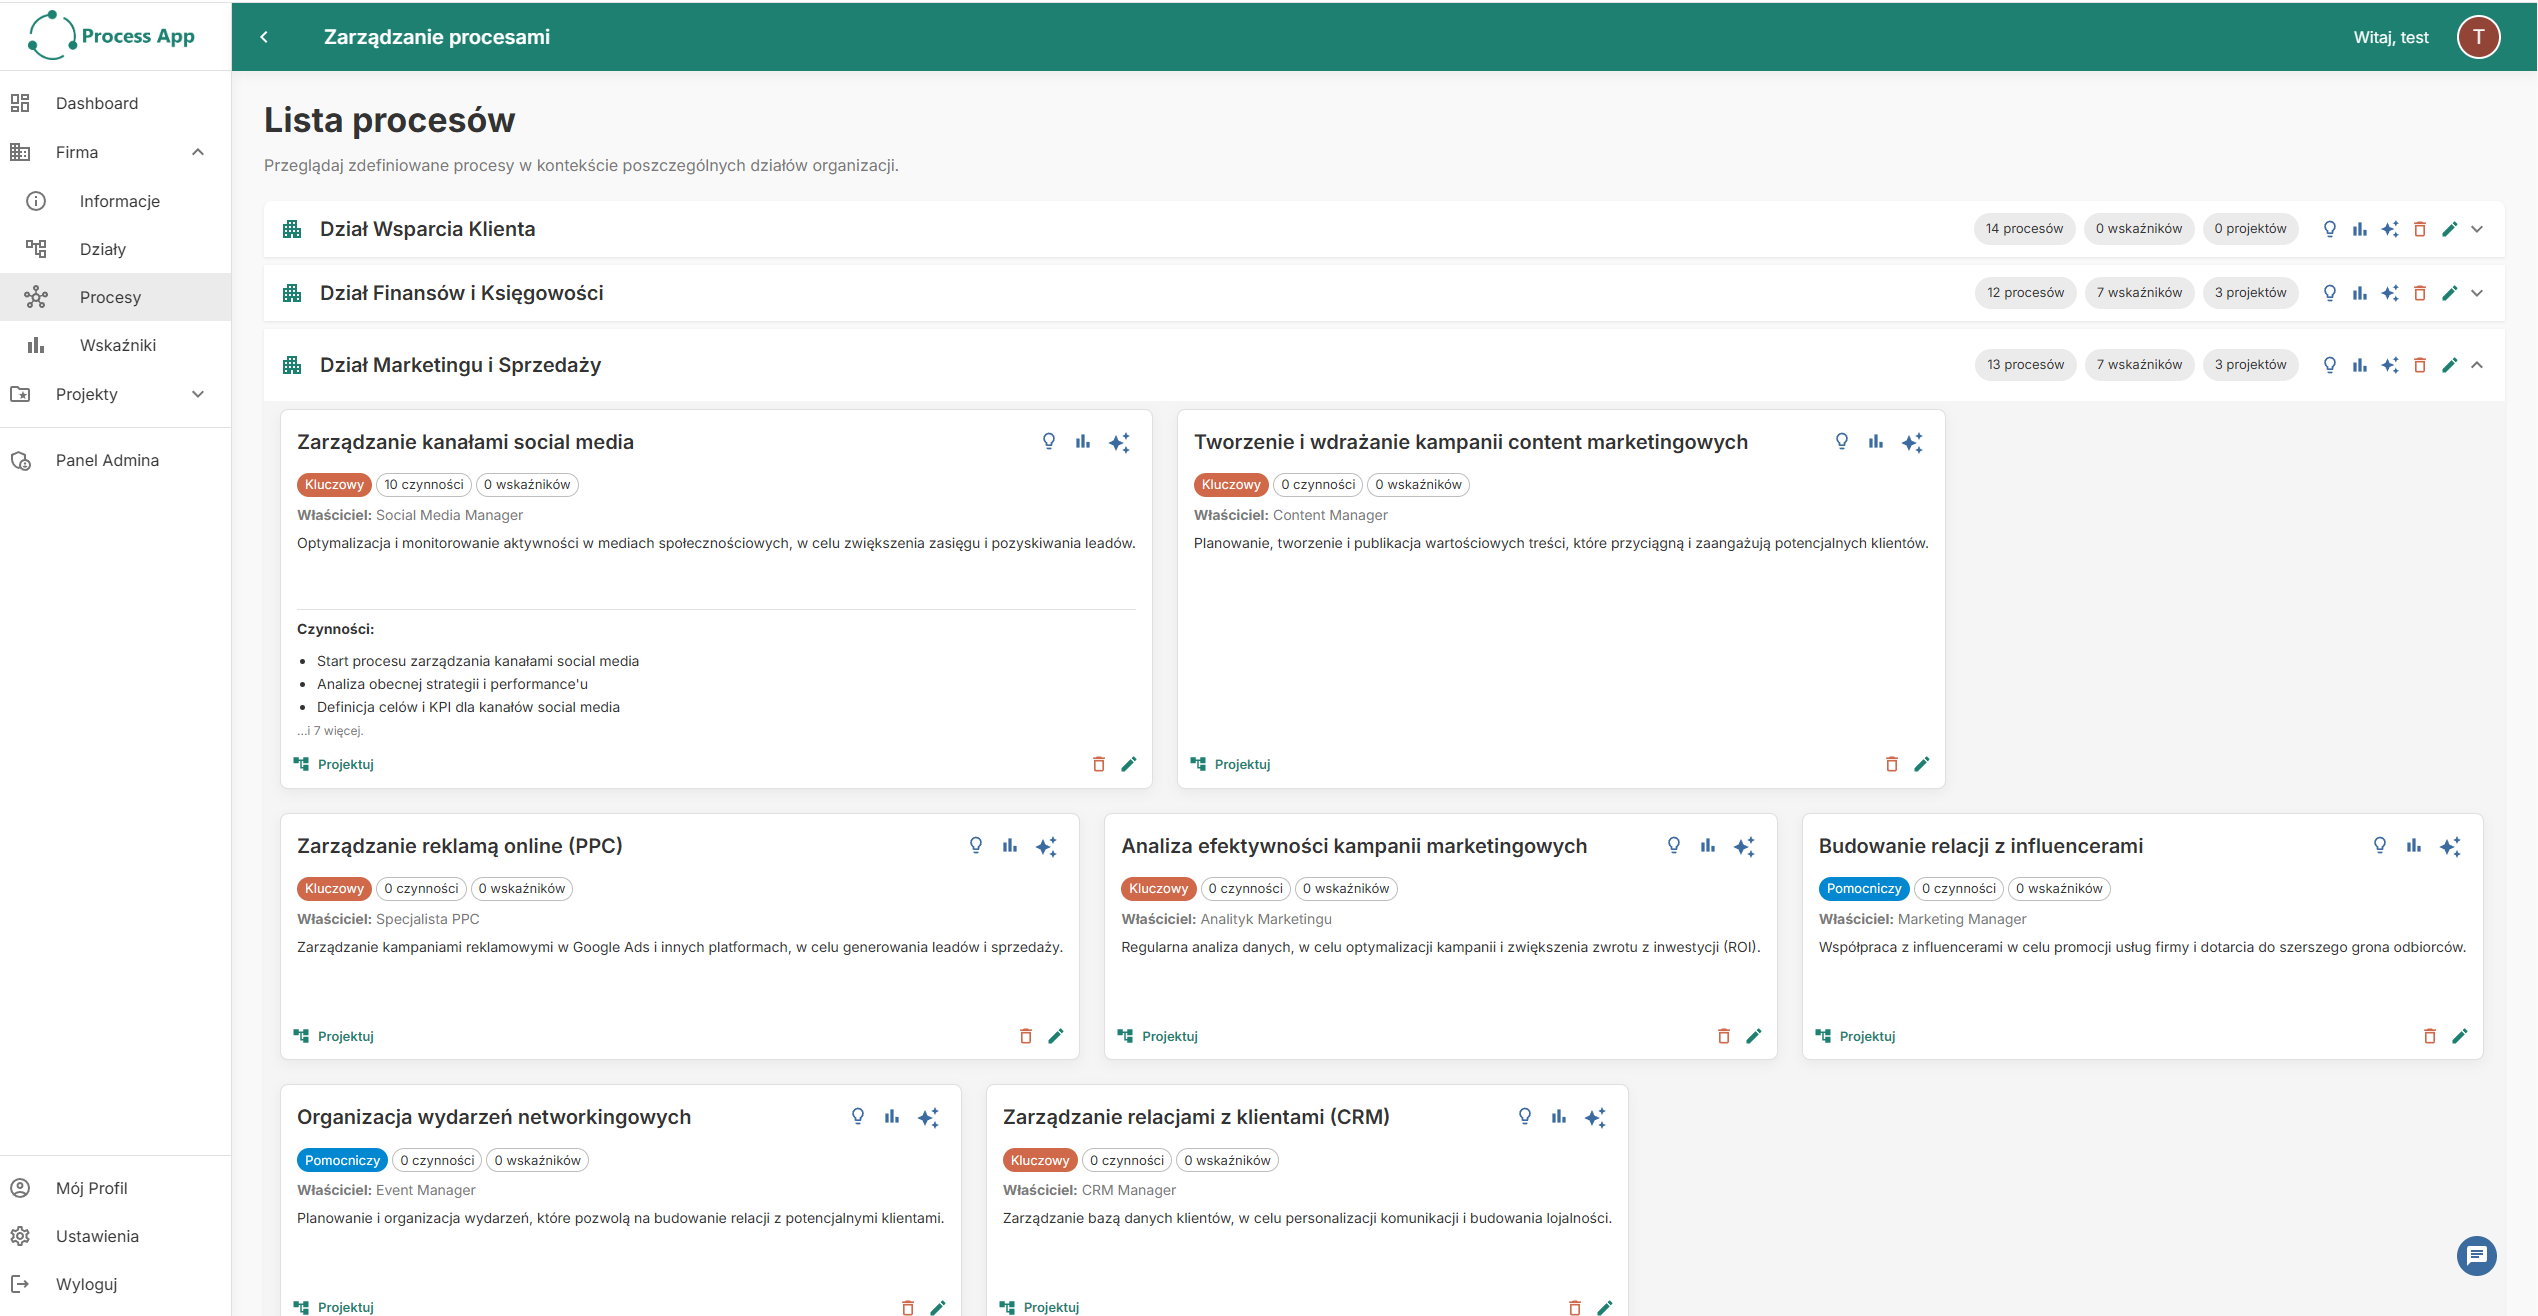2538x1316 pixels.
Task: Click AI sparkle icon on Zarządzanie kanałami social media
Action: tap(1119, 442)
